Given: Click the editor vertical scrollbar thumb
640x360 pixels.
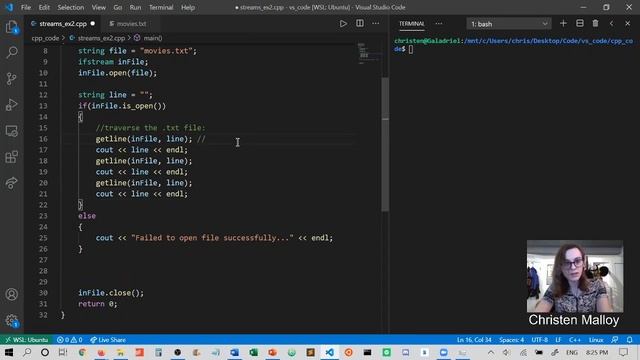Looking at the screenshot, I should (x=385, y=144).
